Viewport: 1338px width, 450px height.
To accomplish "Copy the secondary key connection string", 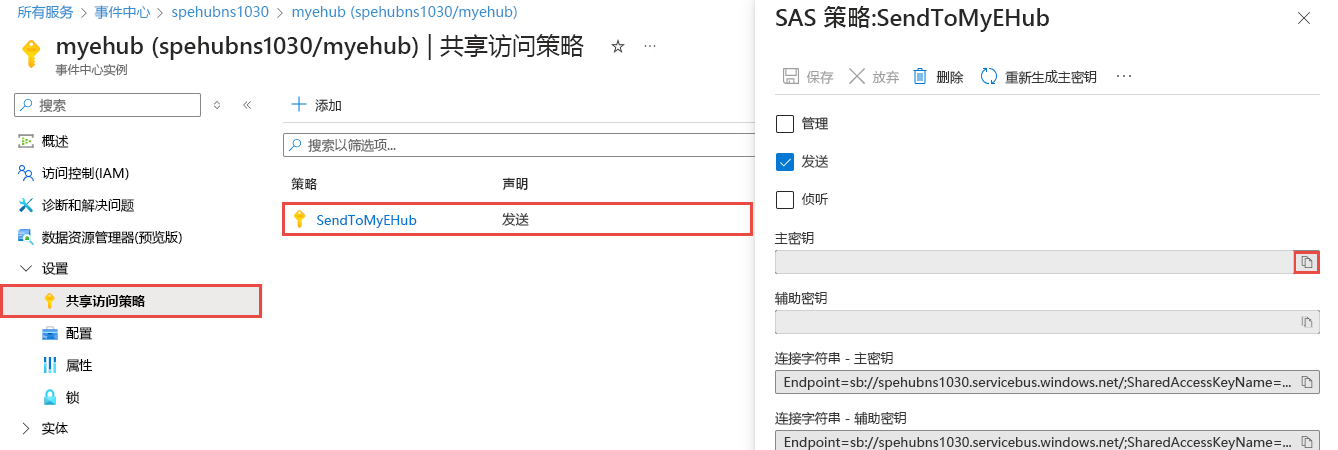I will point(1306,441).
